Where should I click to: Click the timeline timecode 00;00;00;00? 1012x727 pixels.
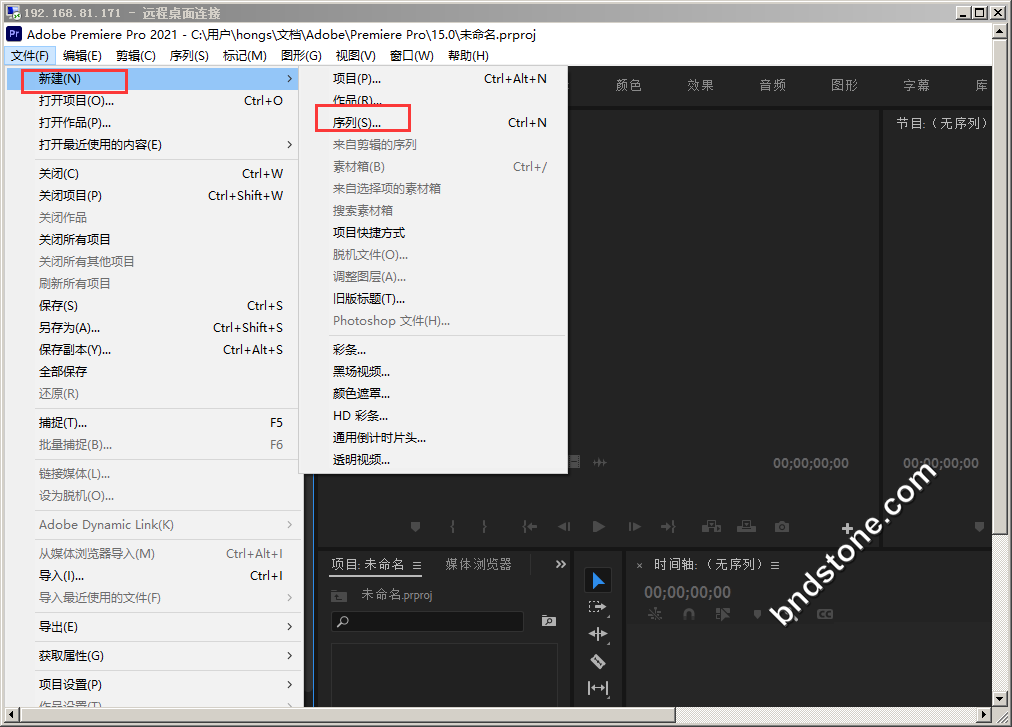[x=687, y=592]
